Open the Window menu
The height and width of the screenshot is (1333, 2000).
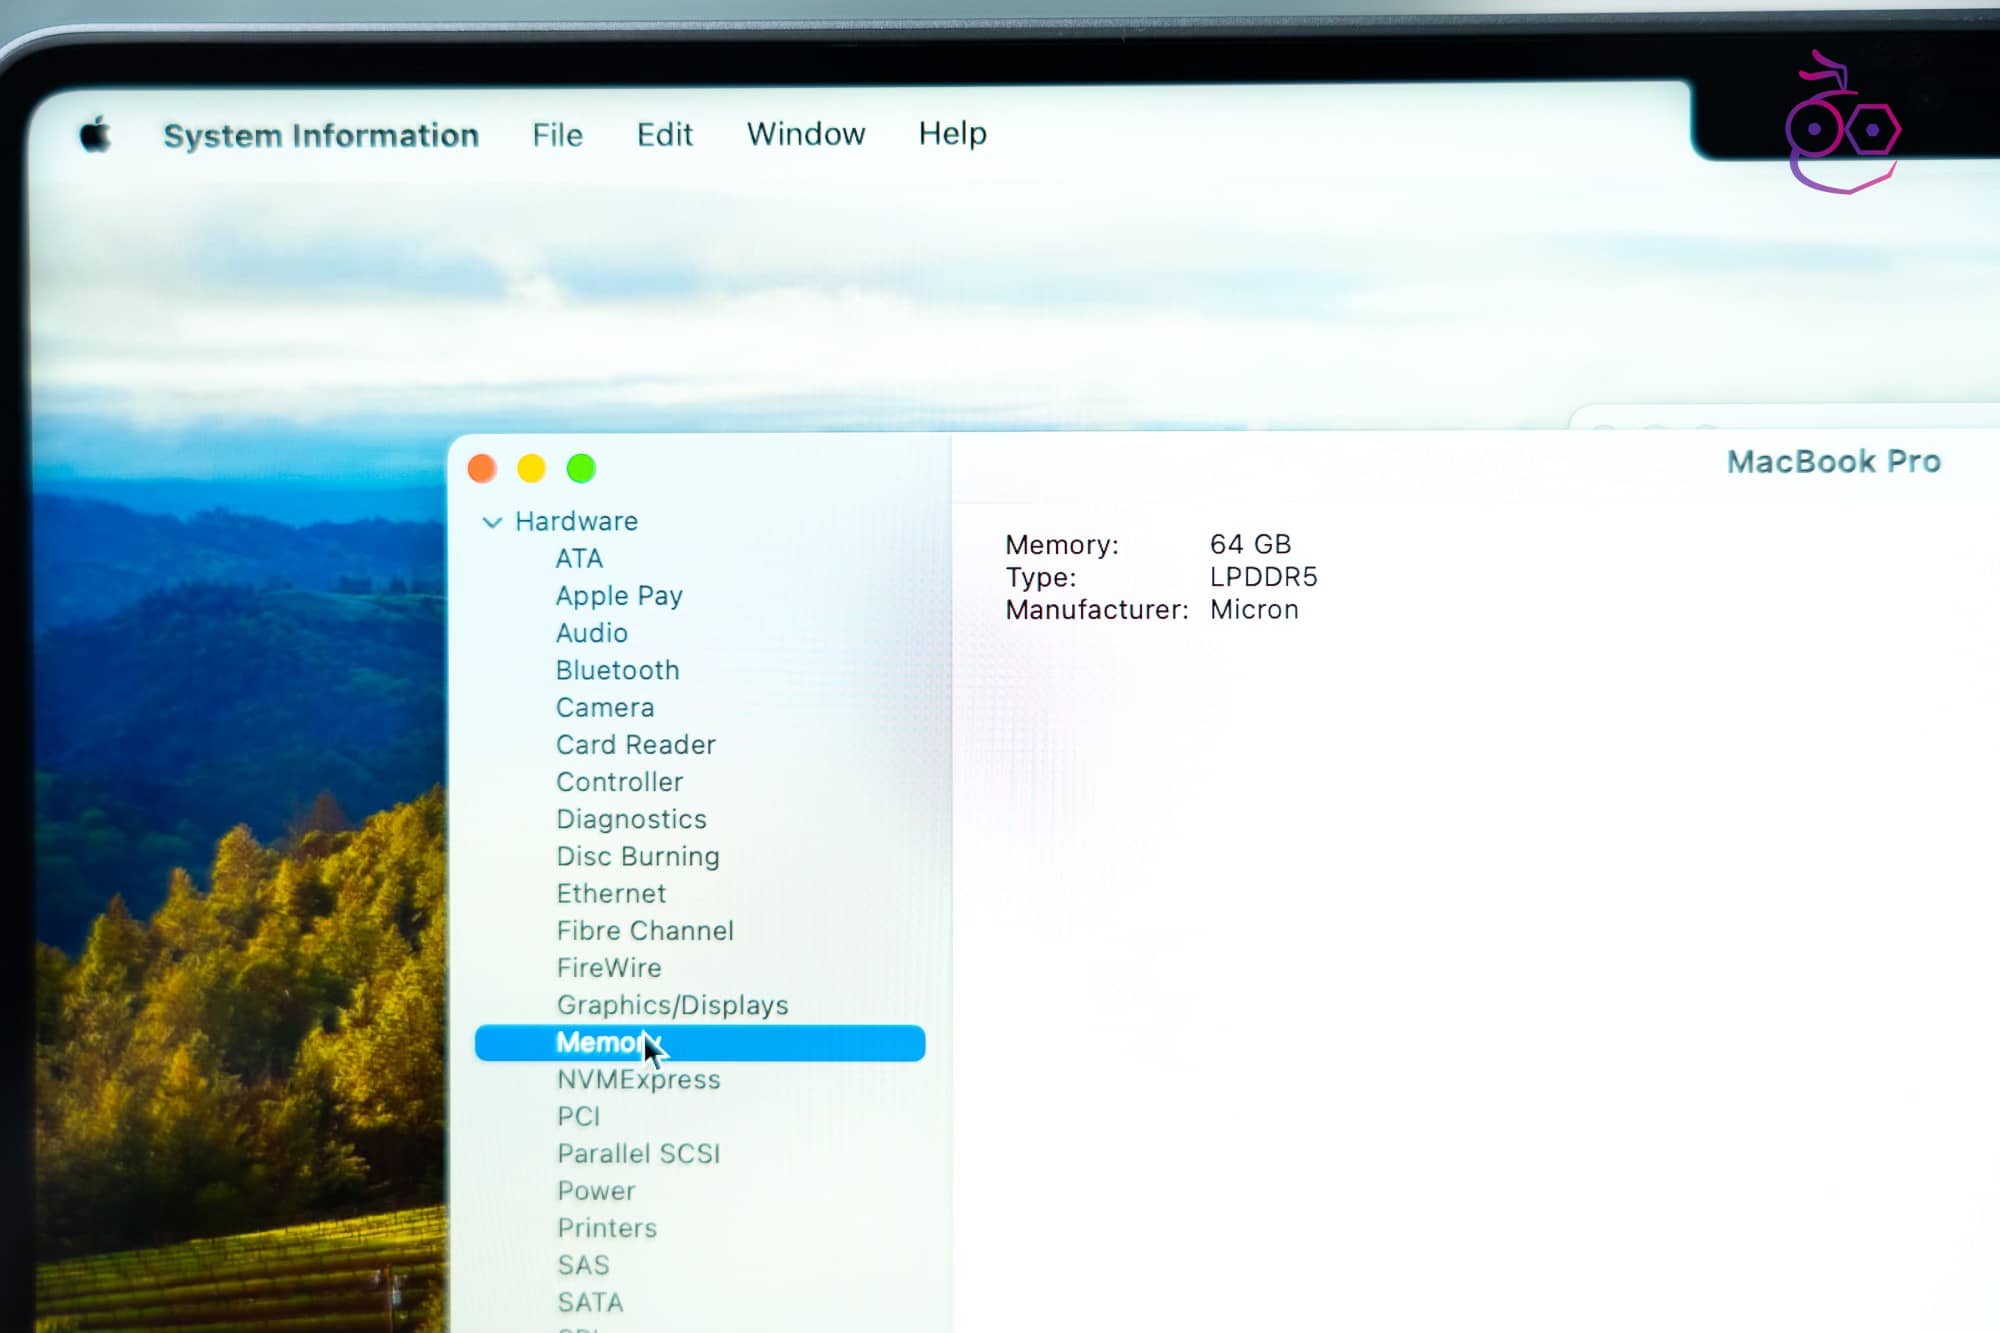click(805, 134)
